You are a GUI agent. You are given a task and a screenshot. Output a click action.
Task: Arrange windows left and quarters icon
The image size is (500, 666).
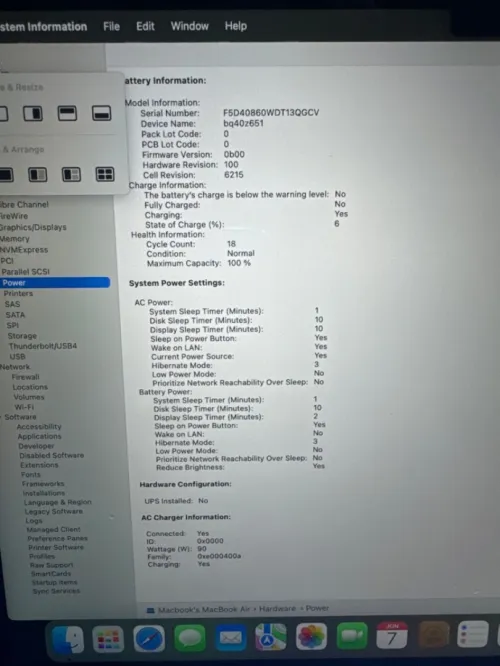(71, 175)
